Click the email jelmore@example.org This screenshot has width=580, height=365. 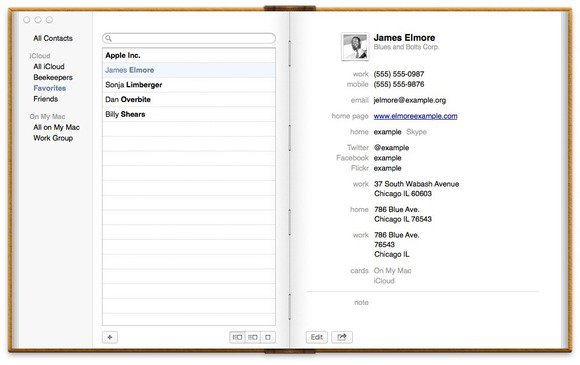(410, 100)
